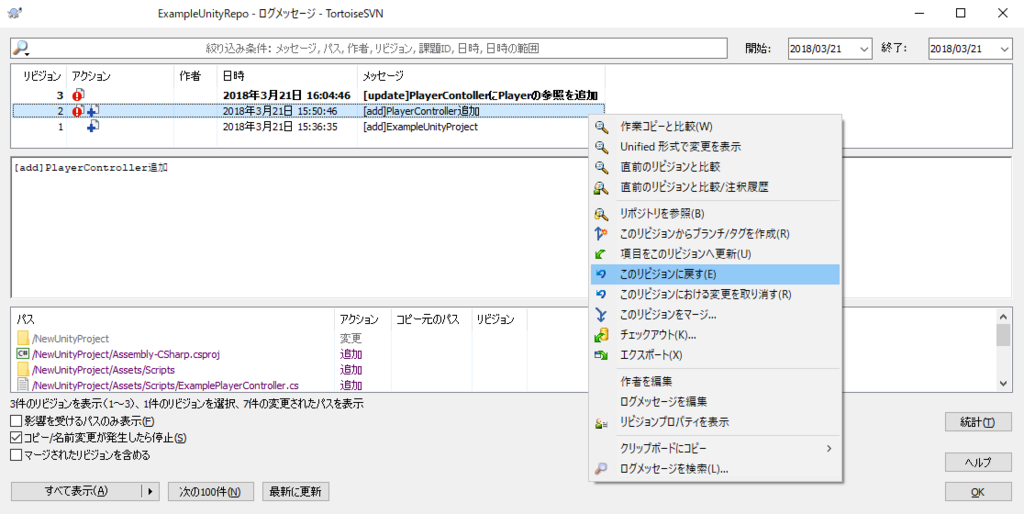
Task: Click the revert to this revision icon
Action: [601, 274]
